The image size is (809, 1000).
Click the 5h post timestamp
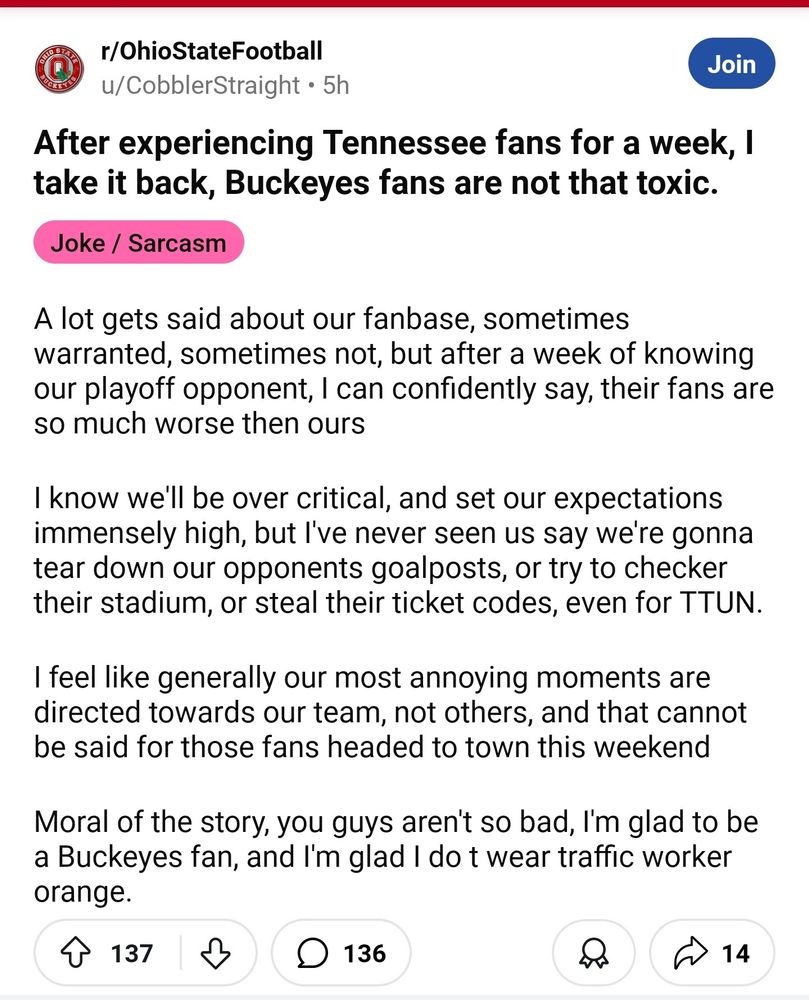coord(336,85)
